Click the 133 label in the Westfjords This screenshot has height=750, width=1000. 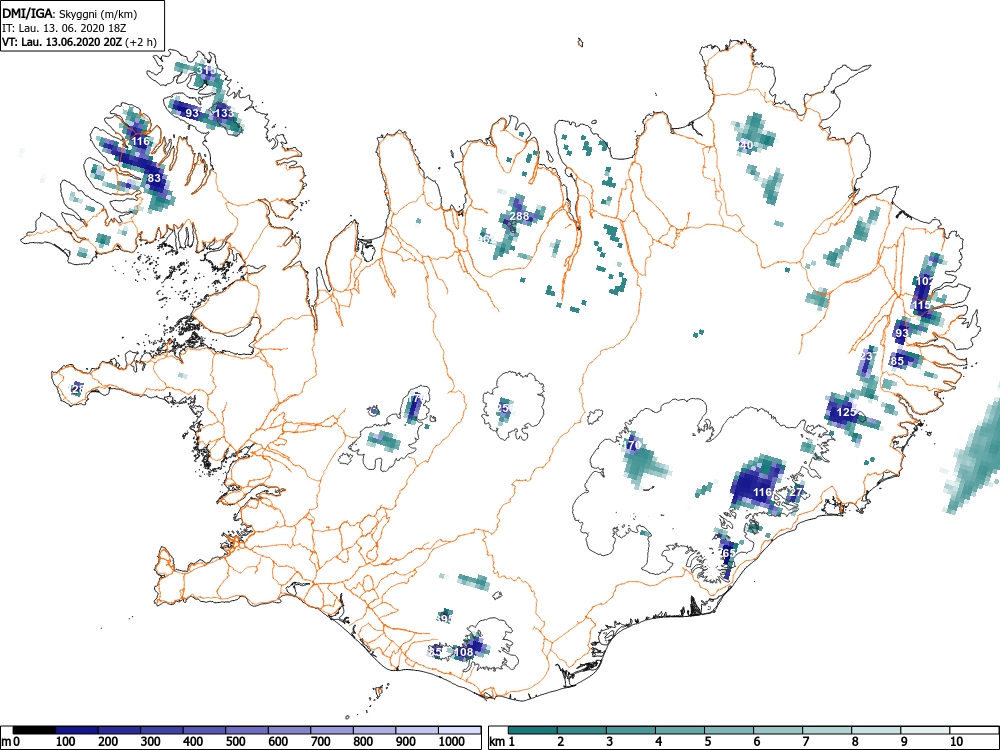[224, 114]
